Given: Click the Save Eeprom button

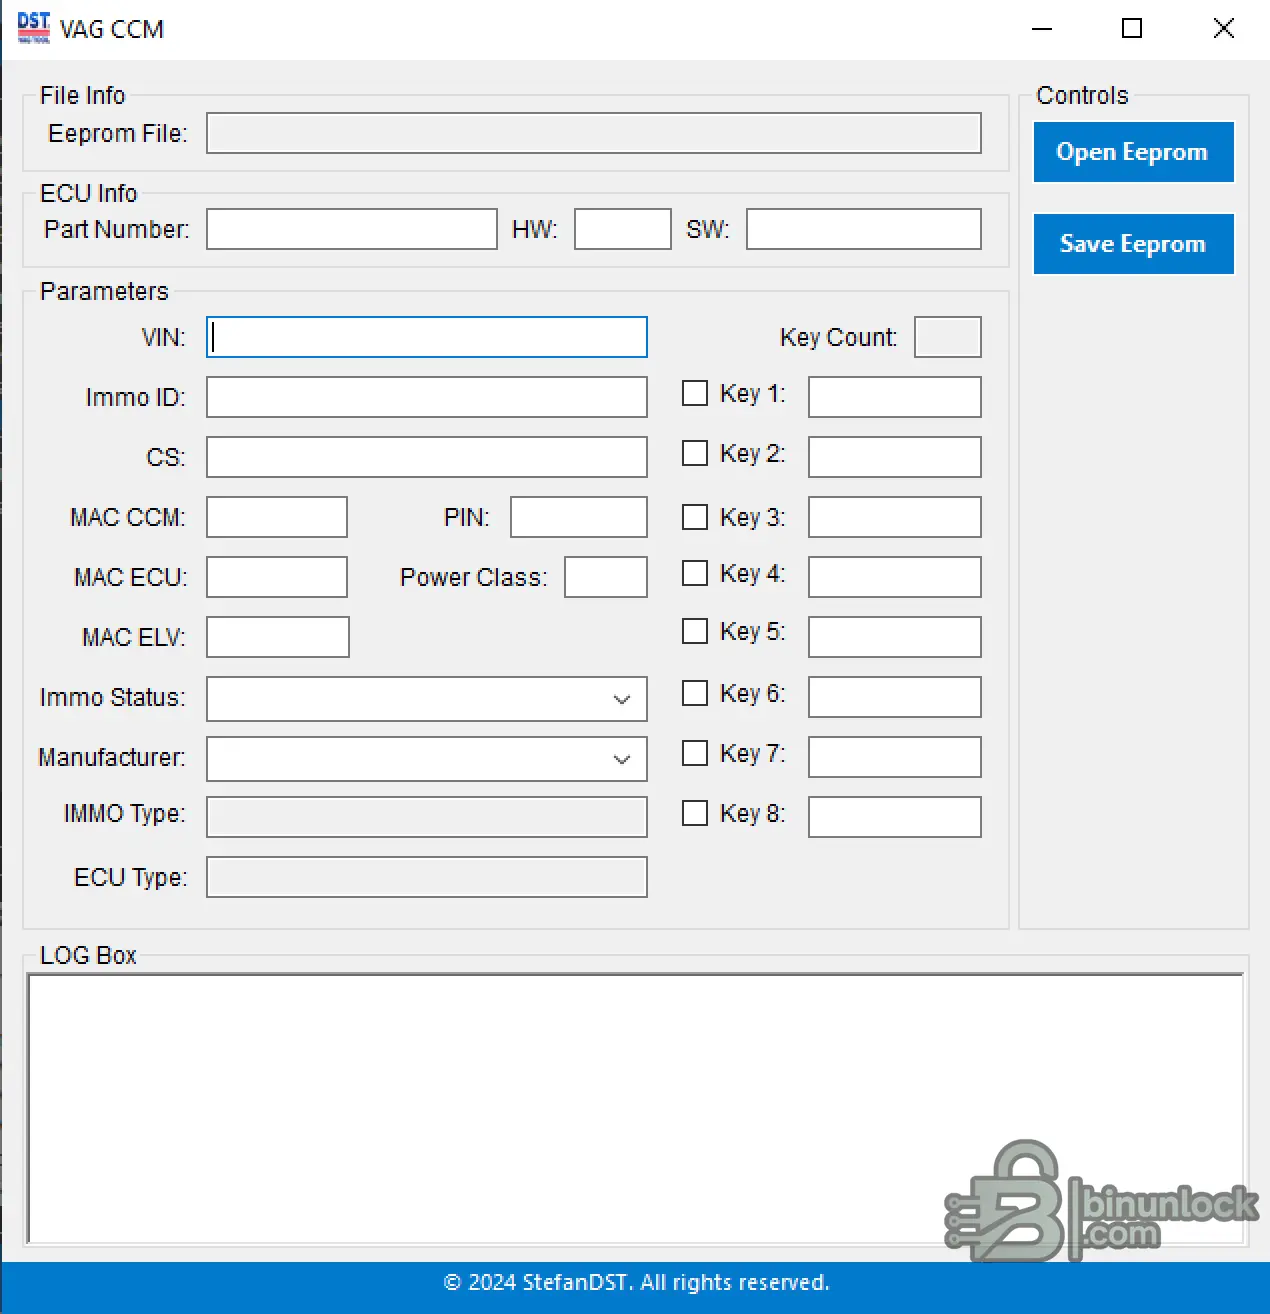Looking at the screenshot, I should coord(1133,244).
